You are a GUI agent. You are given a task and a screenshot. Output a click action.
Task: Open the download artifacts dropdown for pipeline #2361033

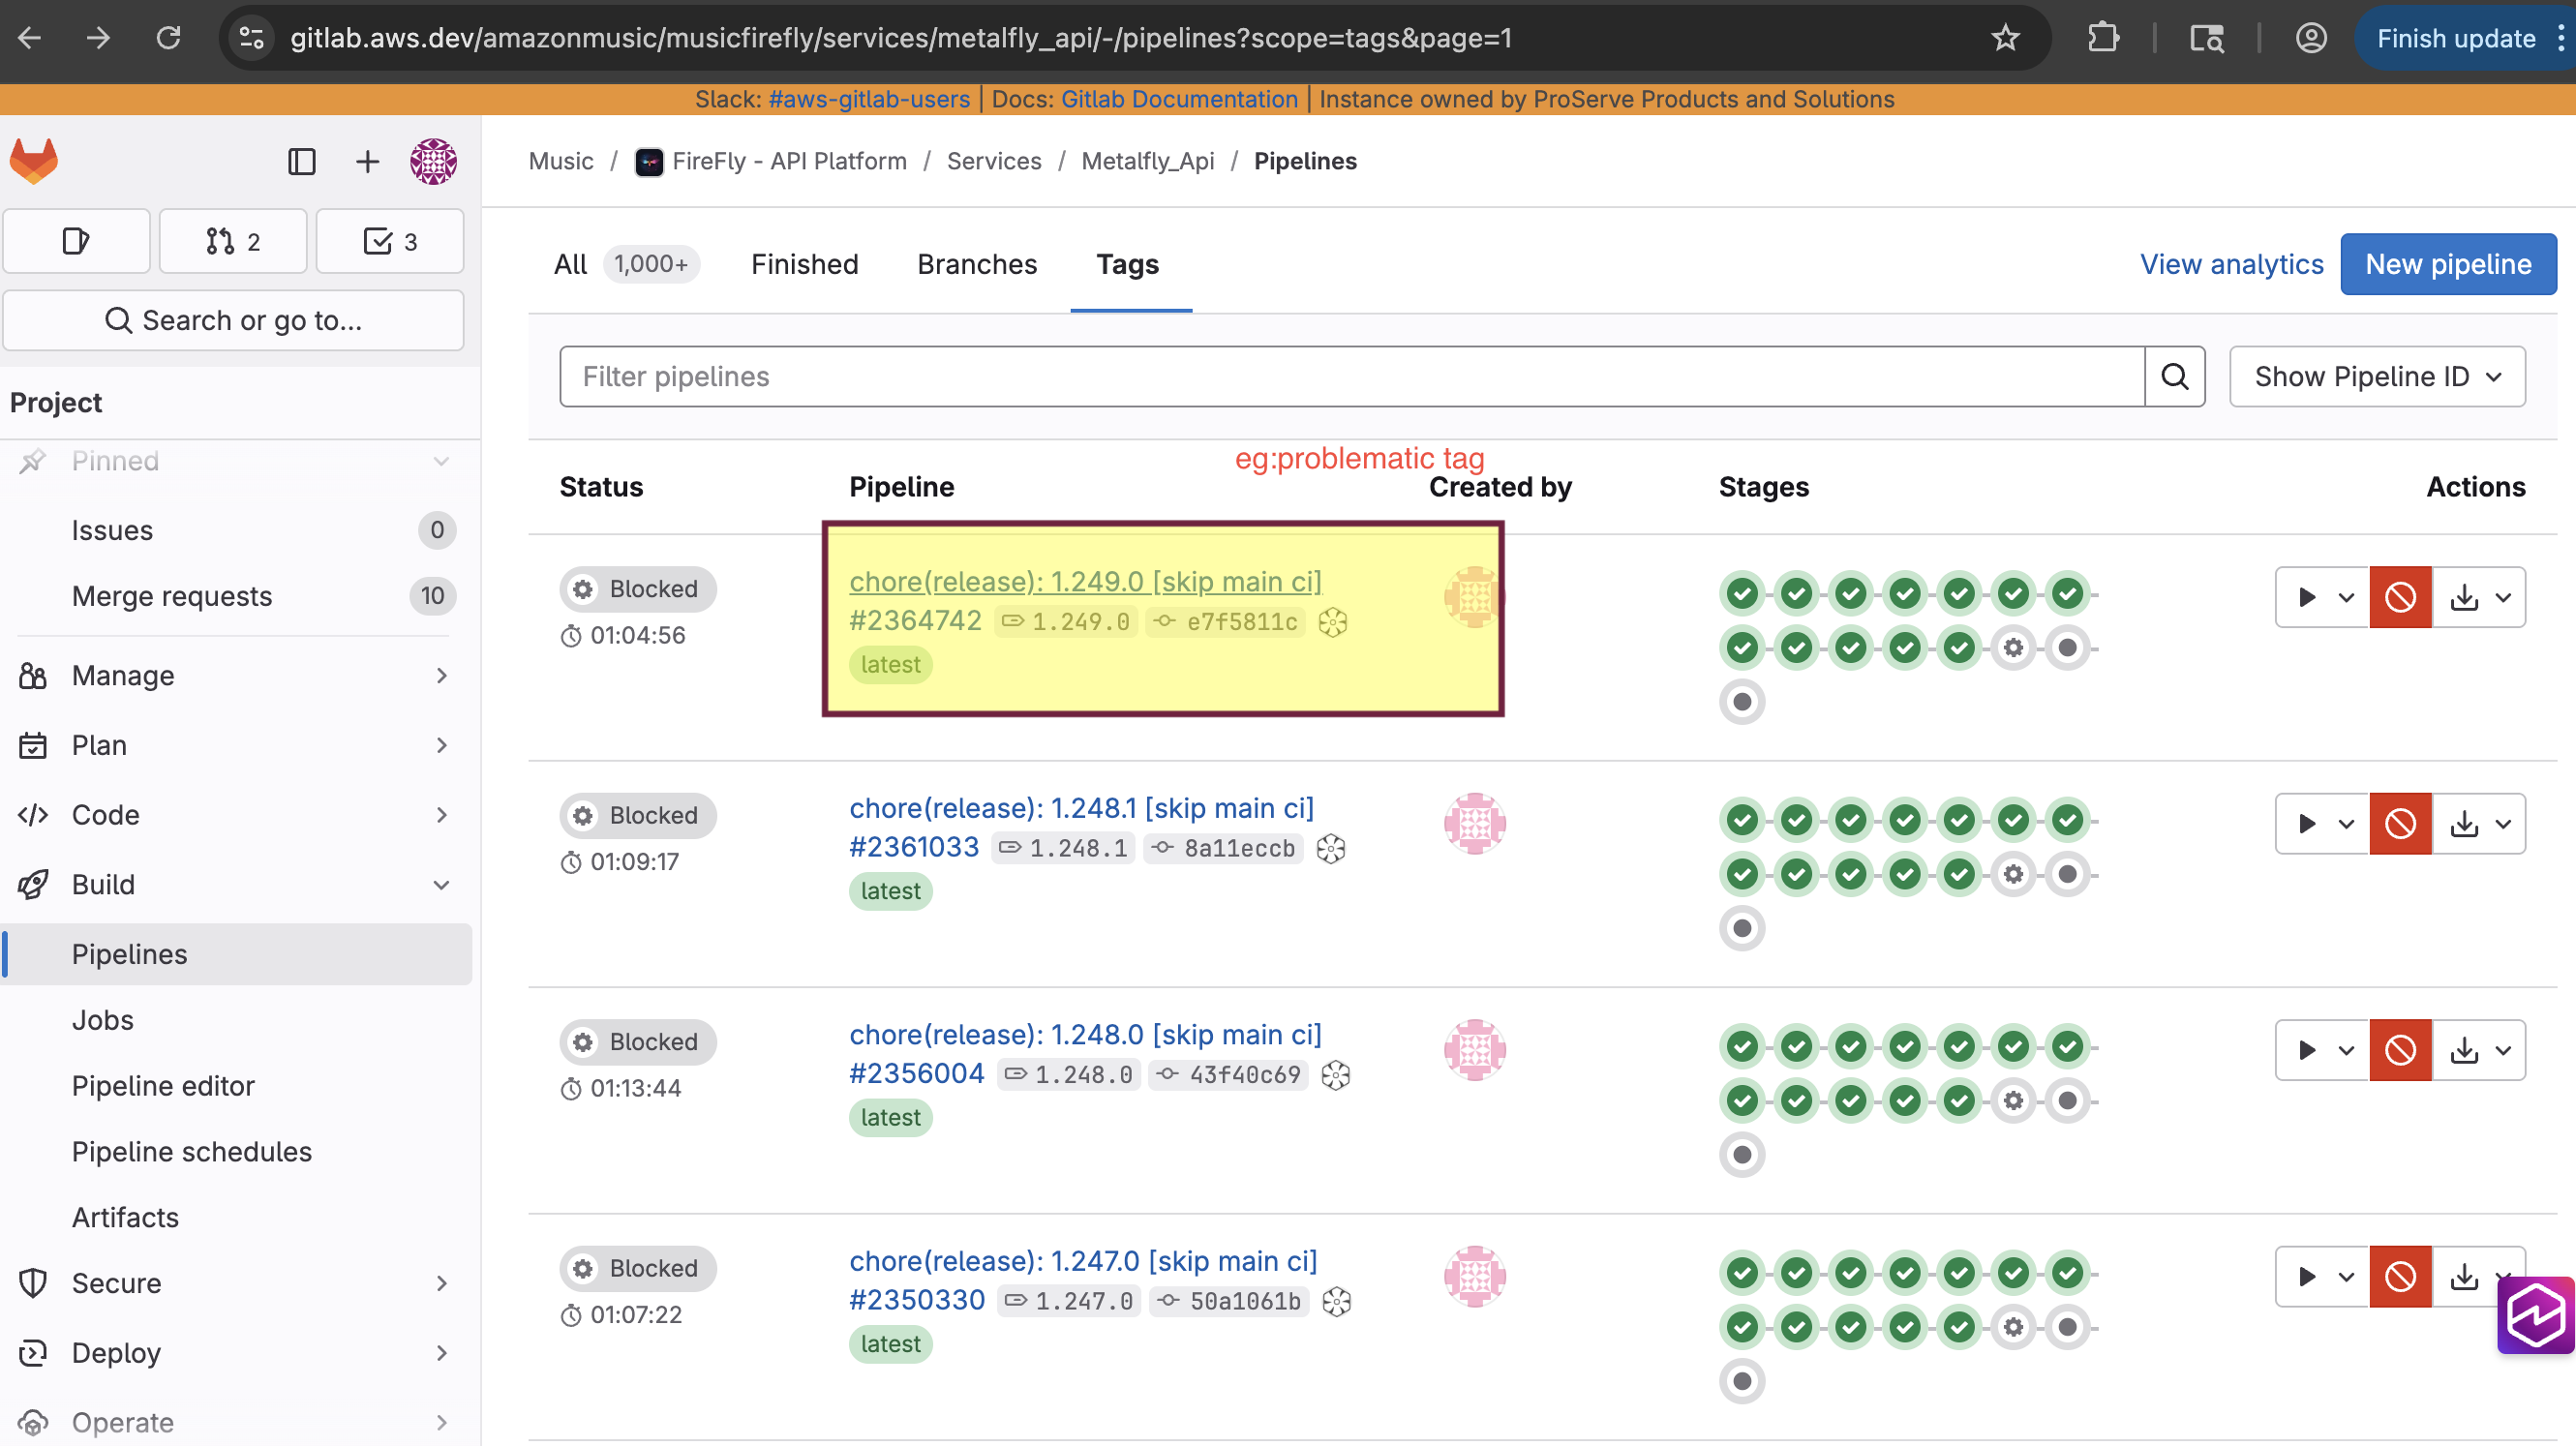pos(2478,824)
